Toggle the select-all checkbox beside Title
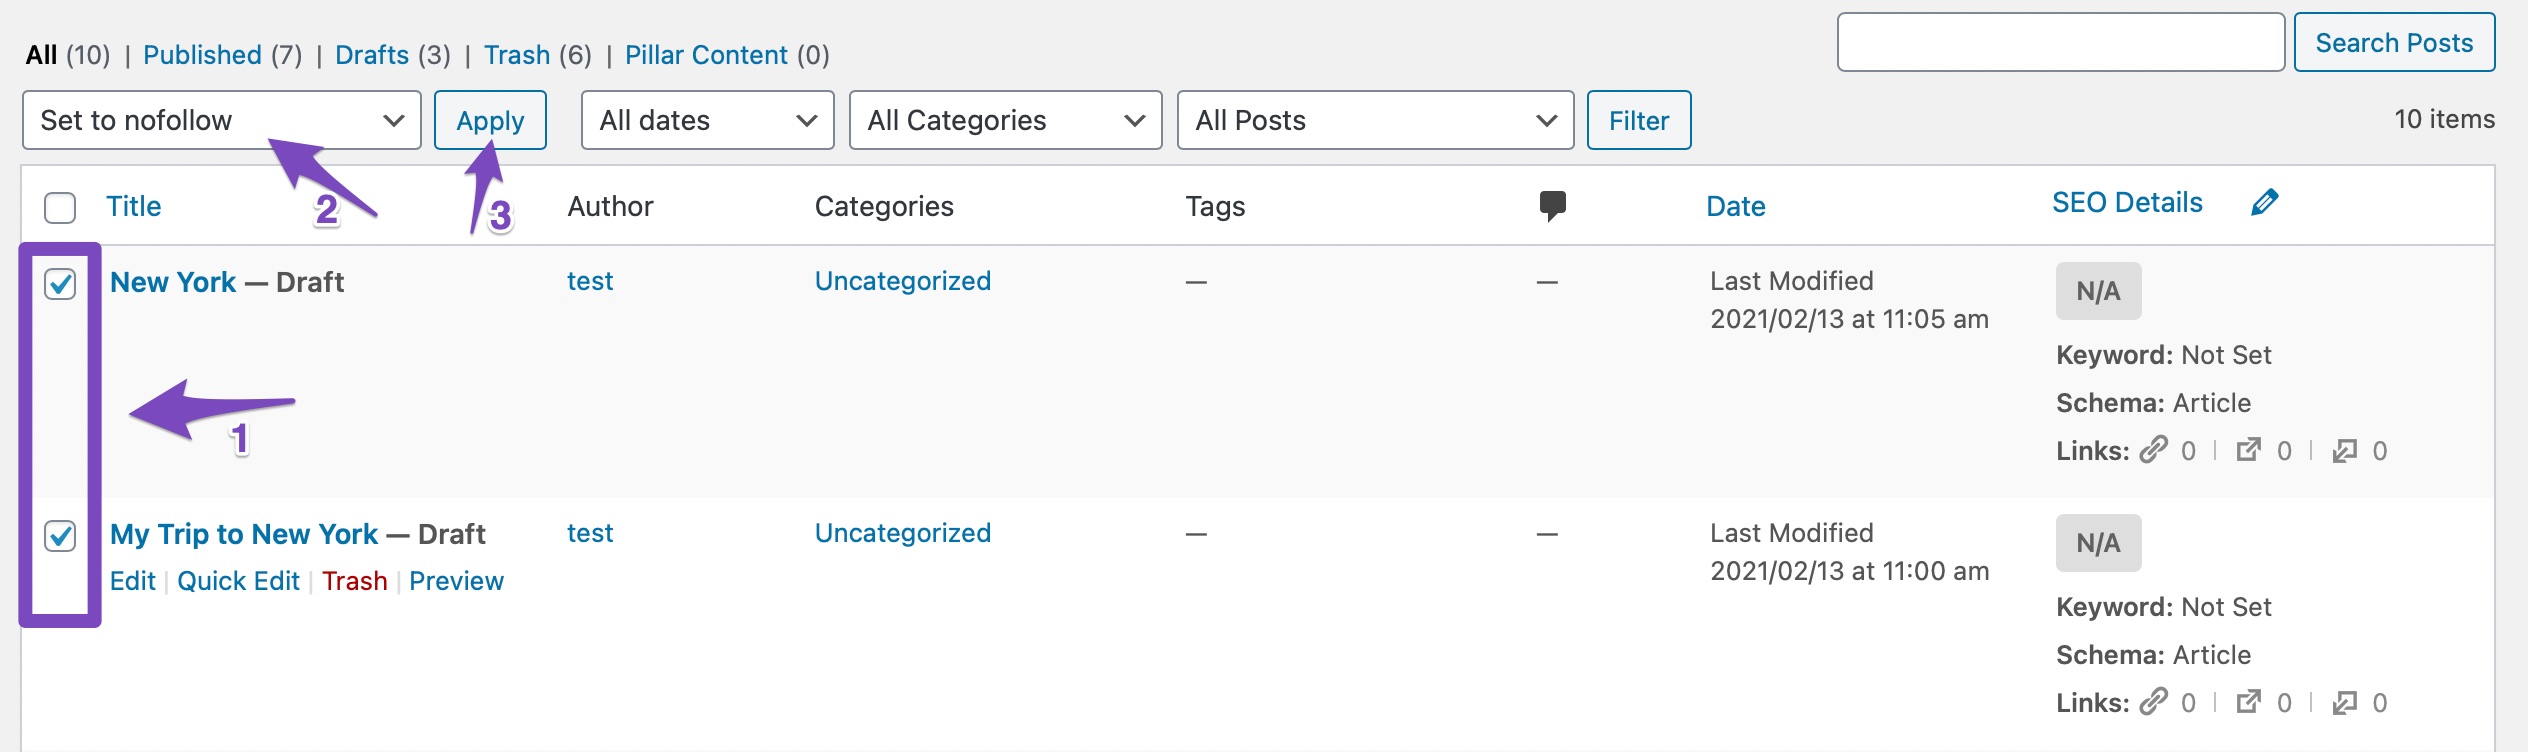 60,208
